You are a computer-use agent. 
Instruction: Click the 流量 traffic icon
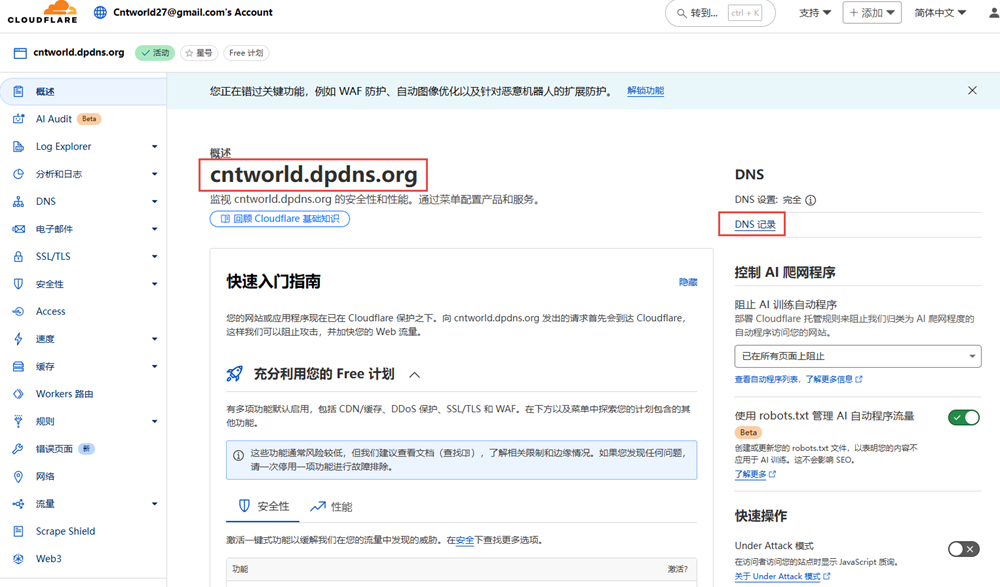point(18,503)
